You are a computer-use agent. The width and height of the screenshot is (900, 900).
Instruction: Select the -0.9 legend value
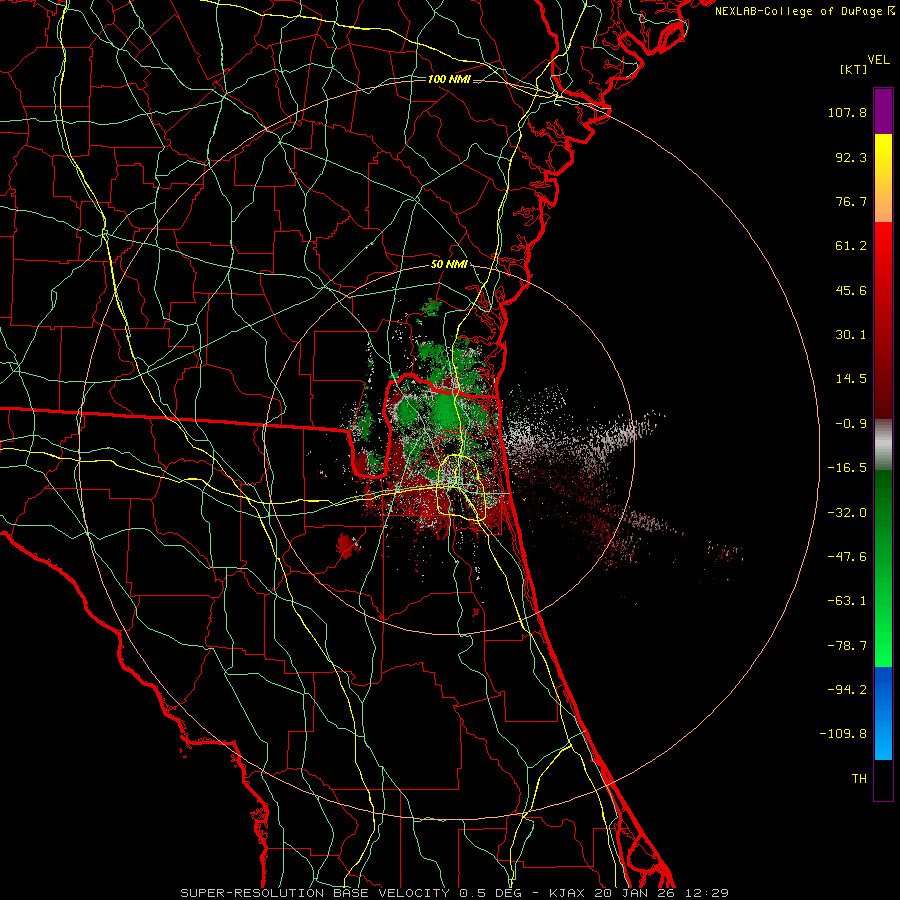(x=851, y=424)
